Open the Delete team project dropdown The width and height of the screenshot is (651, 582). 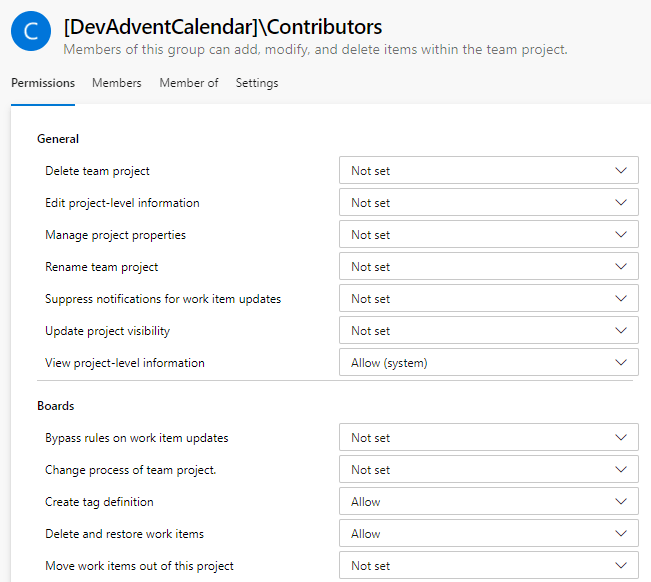tap(488, 171)
